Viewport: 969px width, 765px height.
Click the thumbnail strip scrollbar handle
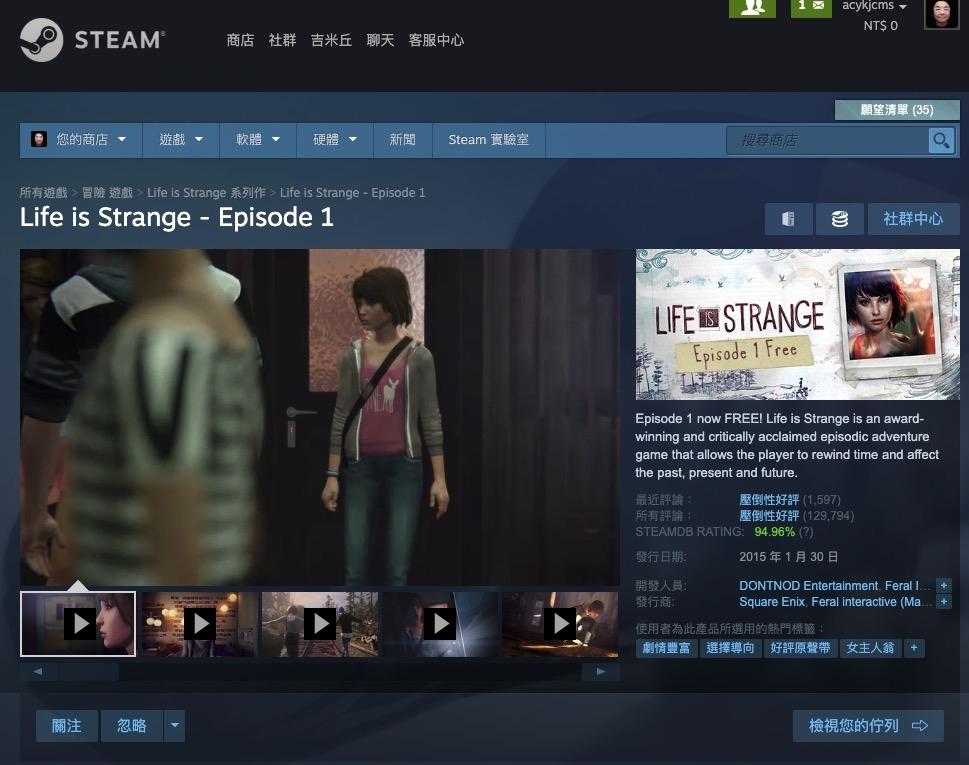(x=88, y=671)
